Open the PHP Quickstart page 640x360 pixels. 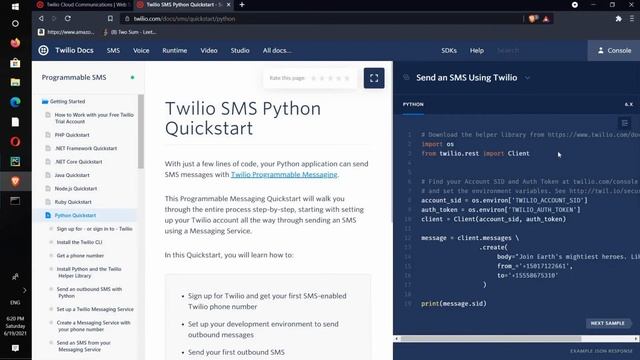(72, 135)
